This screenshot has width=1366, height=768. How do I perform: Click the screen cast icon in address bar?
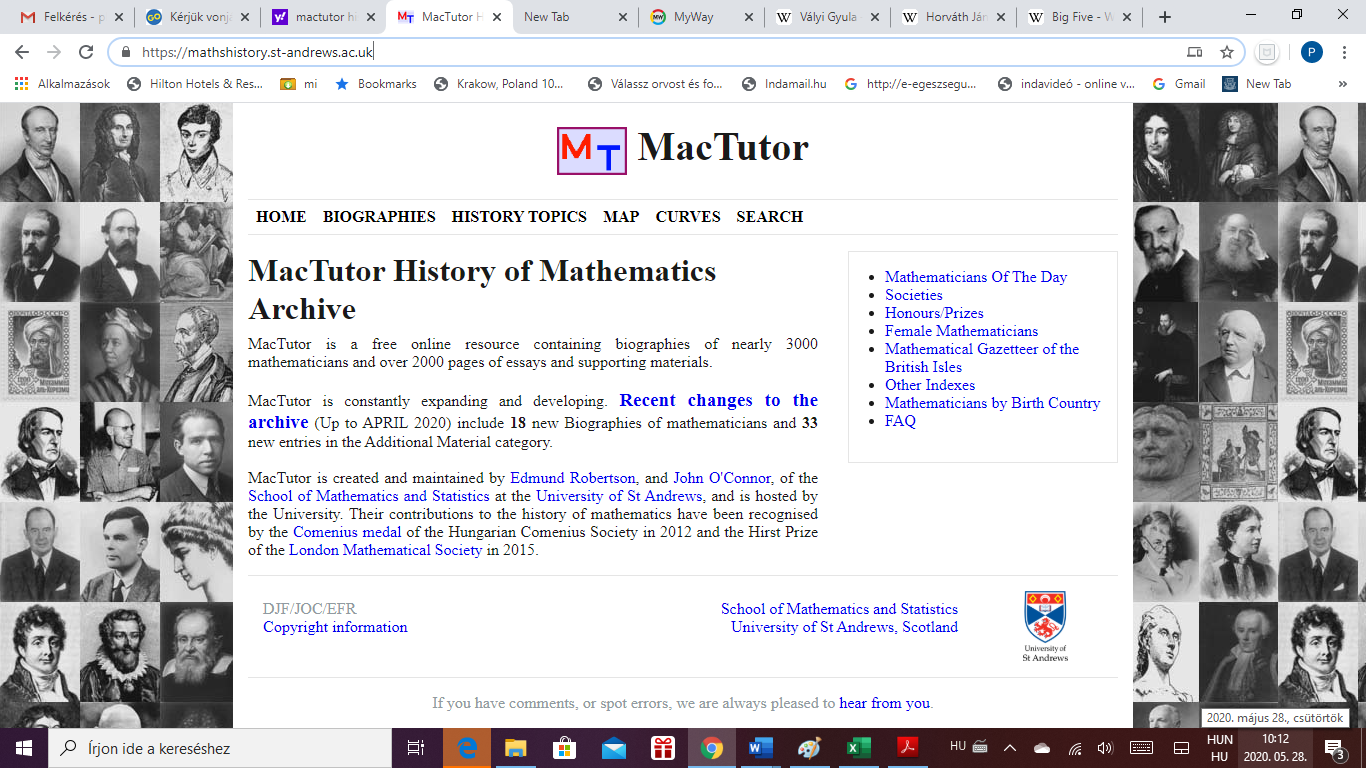(x=1194, y=52)
